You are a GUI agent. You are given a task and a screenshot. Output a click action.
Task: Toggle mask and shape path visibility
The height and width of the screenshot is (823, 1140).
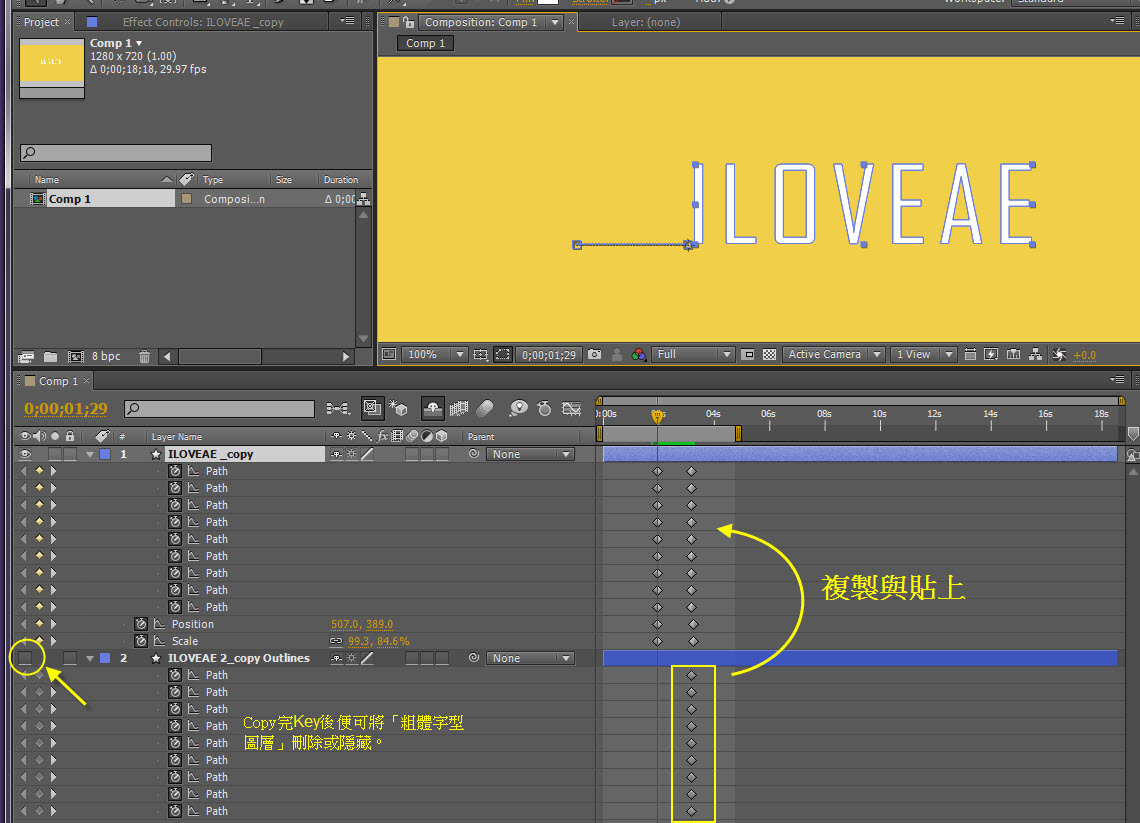(x=502, y=355)
